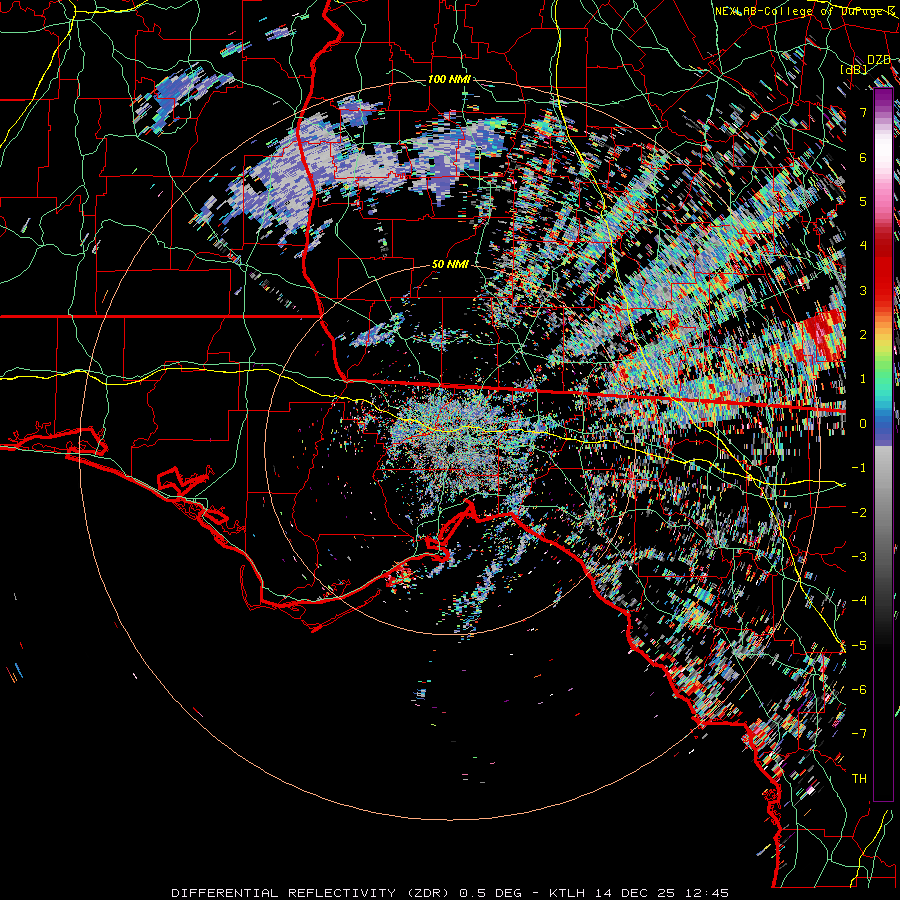Click the DZB color scale title
The height and width of the screenshot is (900, 900).
(x=879, y=60)
